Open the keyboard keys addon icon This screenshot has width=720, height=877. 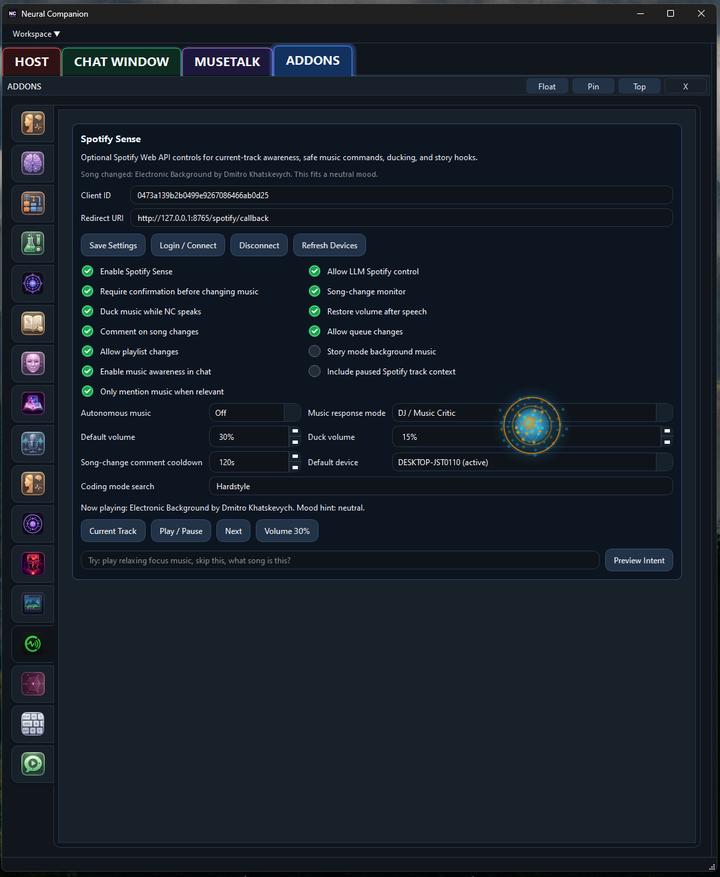pos(33,724)
